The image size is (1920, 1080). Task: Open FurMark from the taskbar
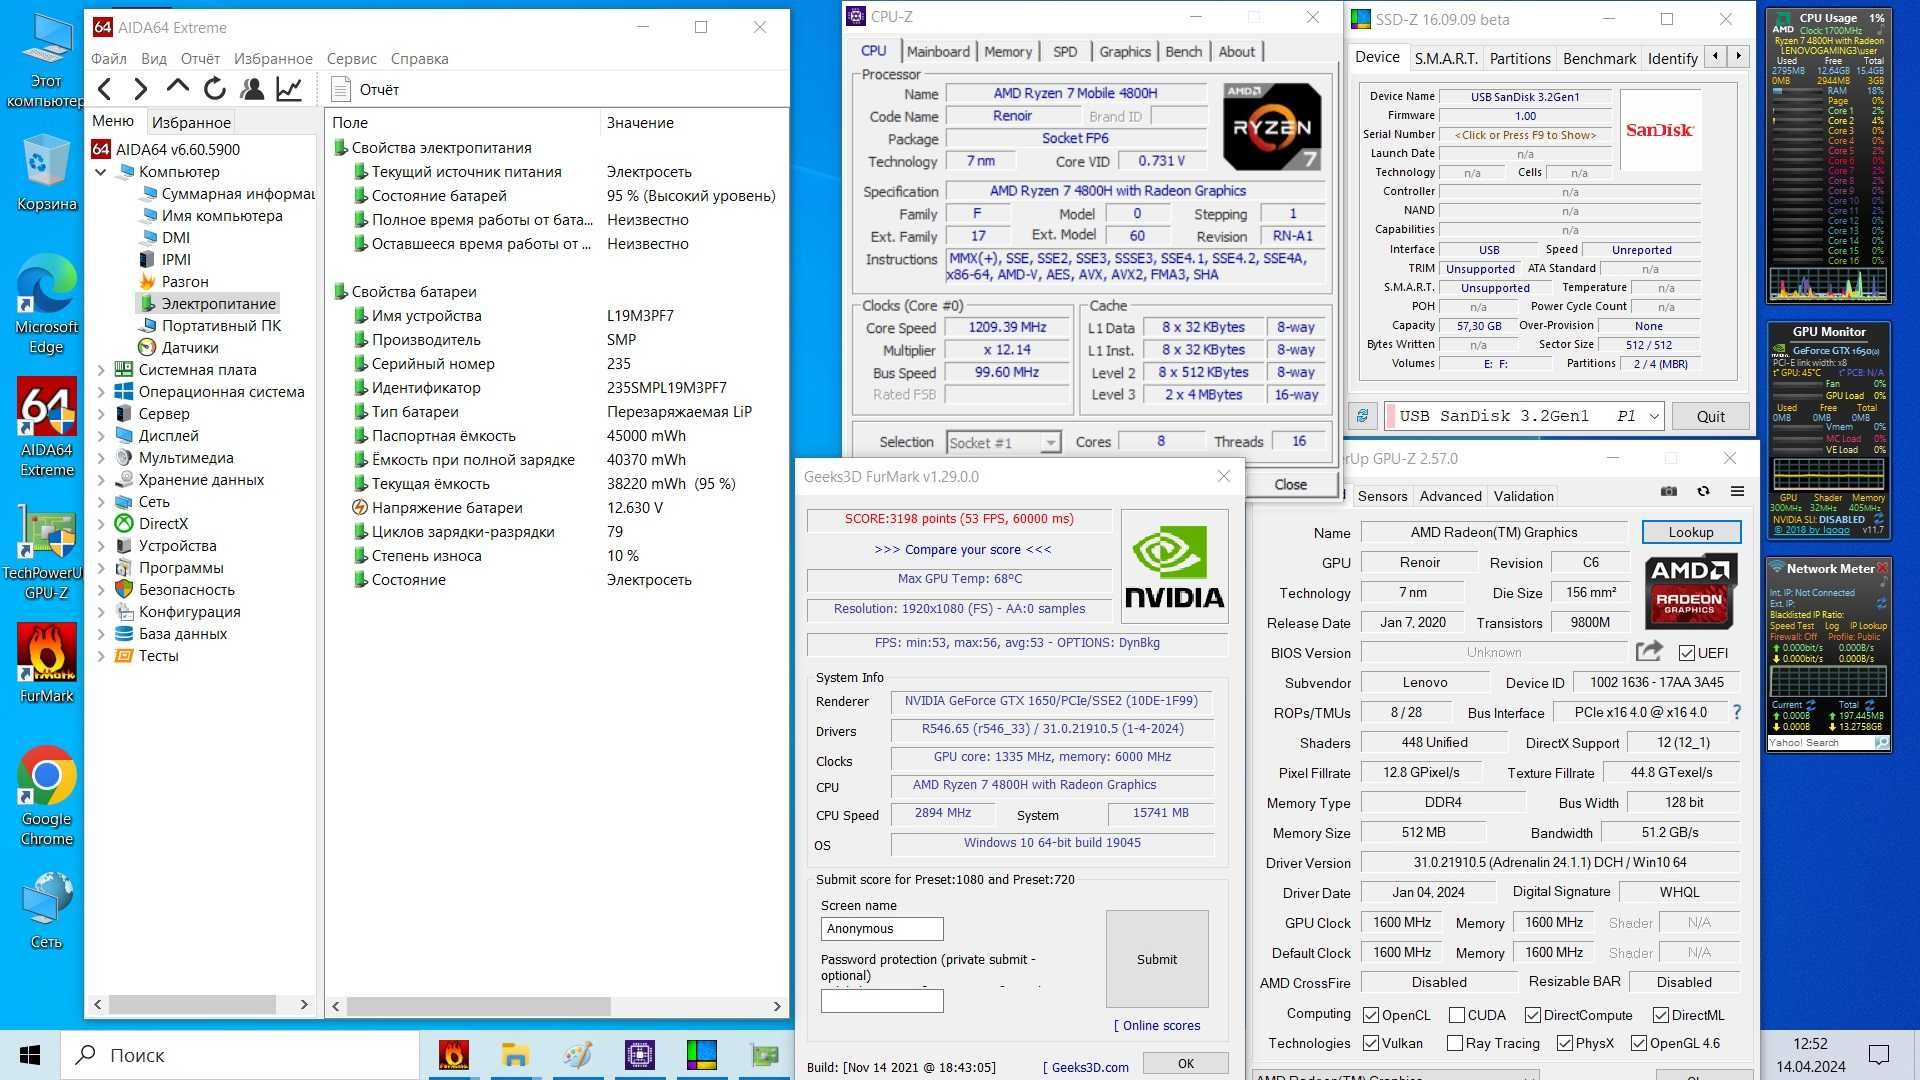454,1055
